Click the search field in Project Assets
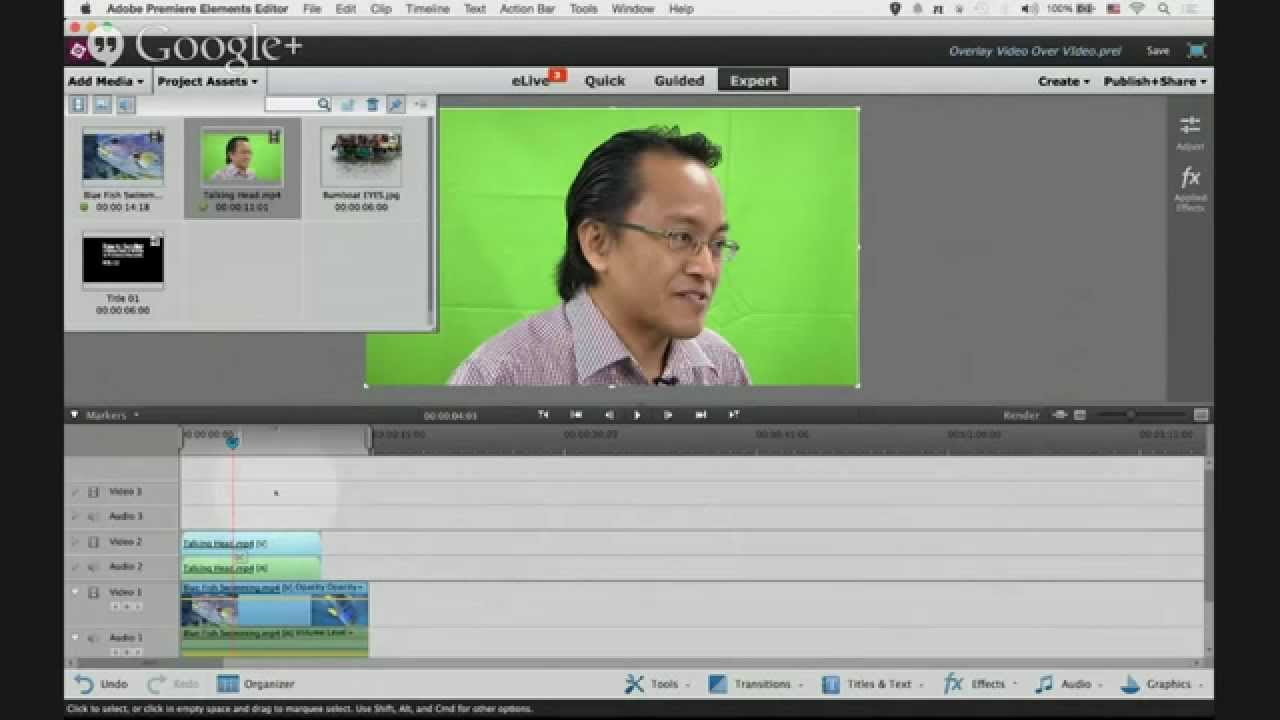 point(298,104)
